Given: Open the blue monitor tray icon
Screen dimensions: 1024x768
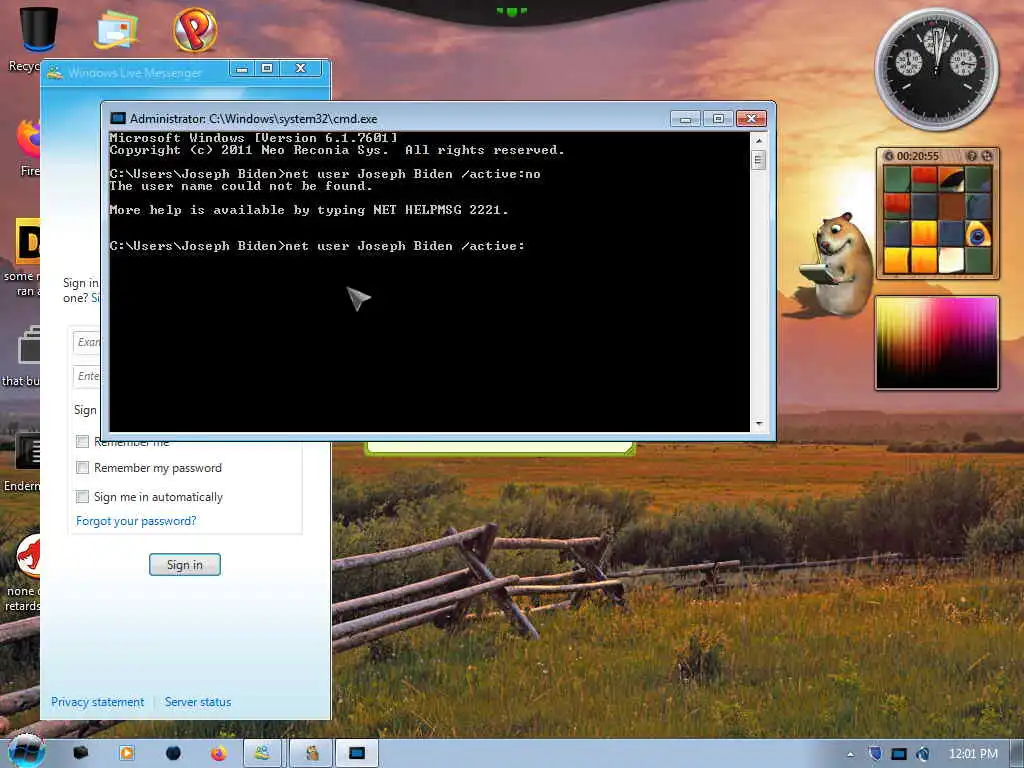Looking at the screenshot, I should (x=899, y=754).
